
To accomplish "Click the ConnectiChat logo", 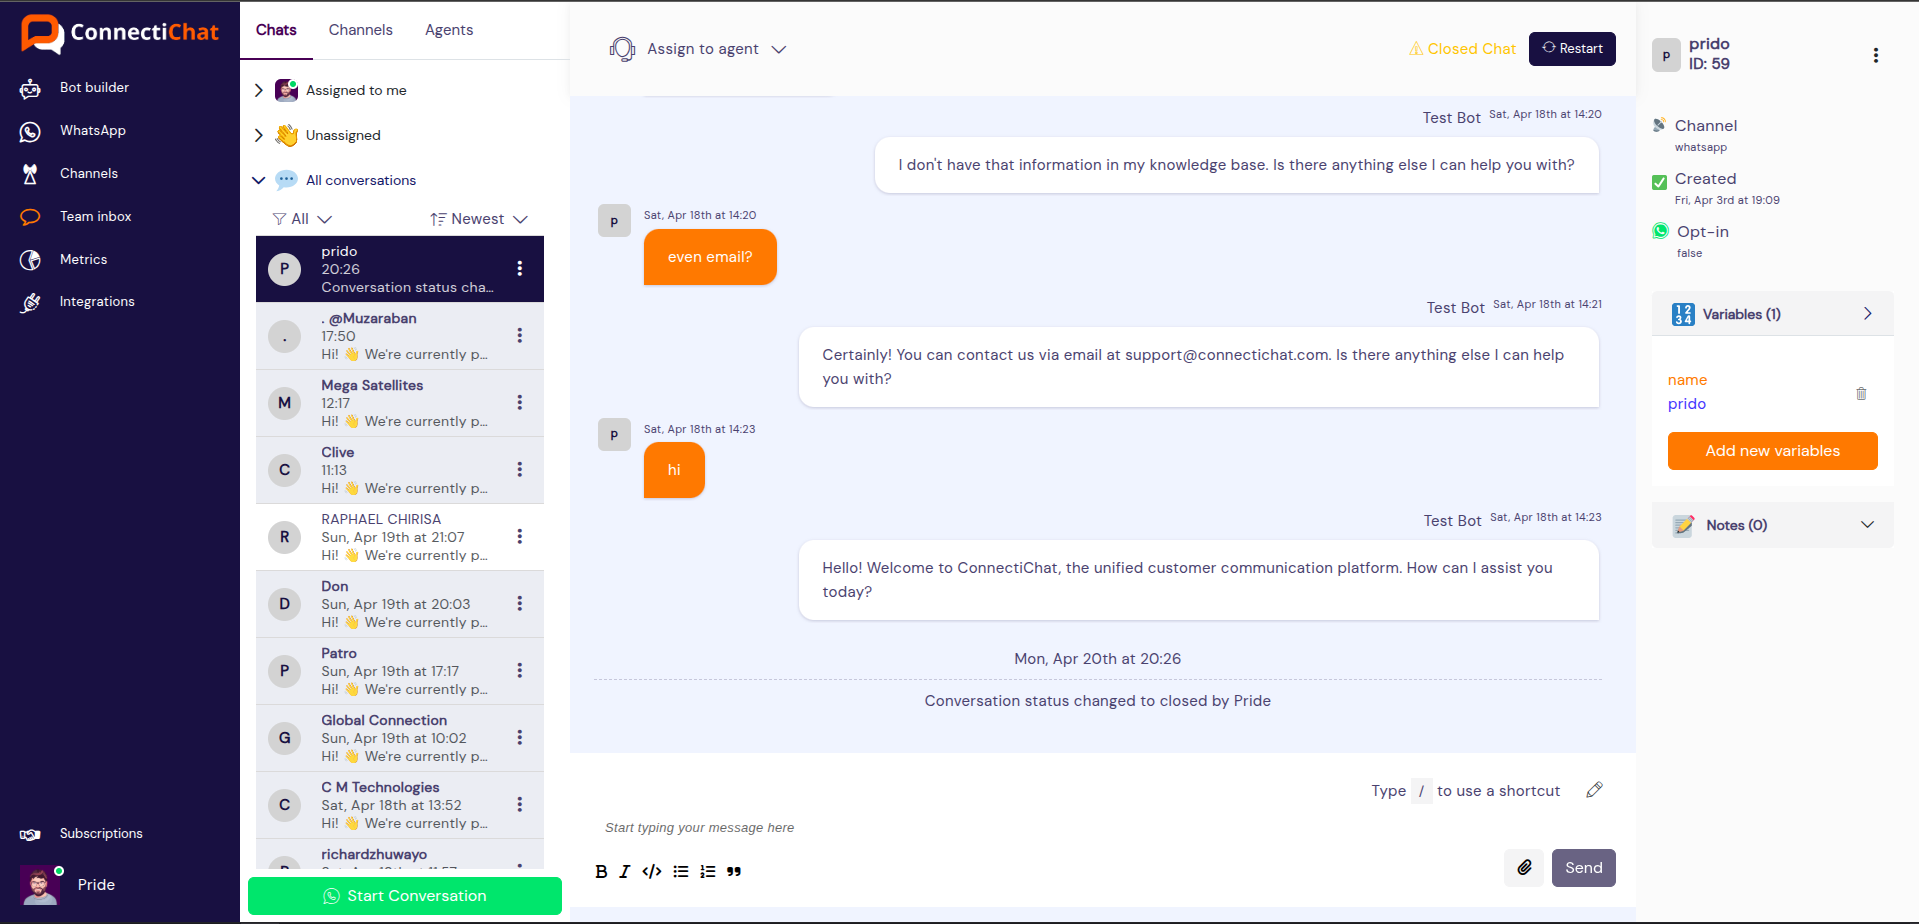I will (120, 33).
